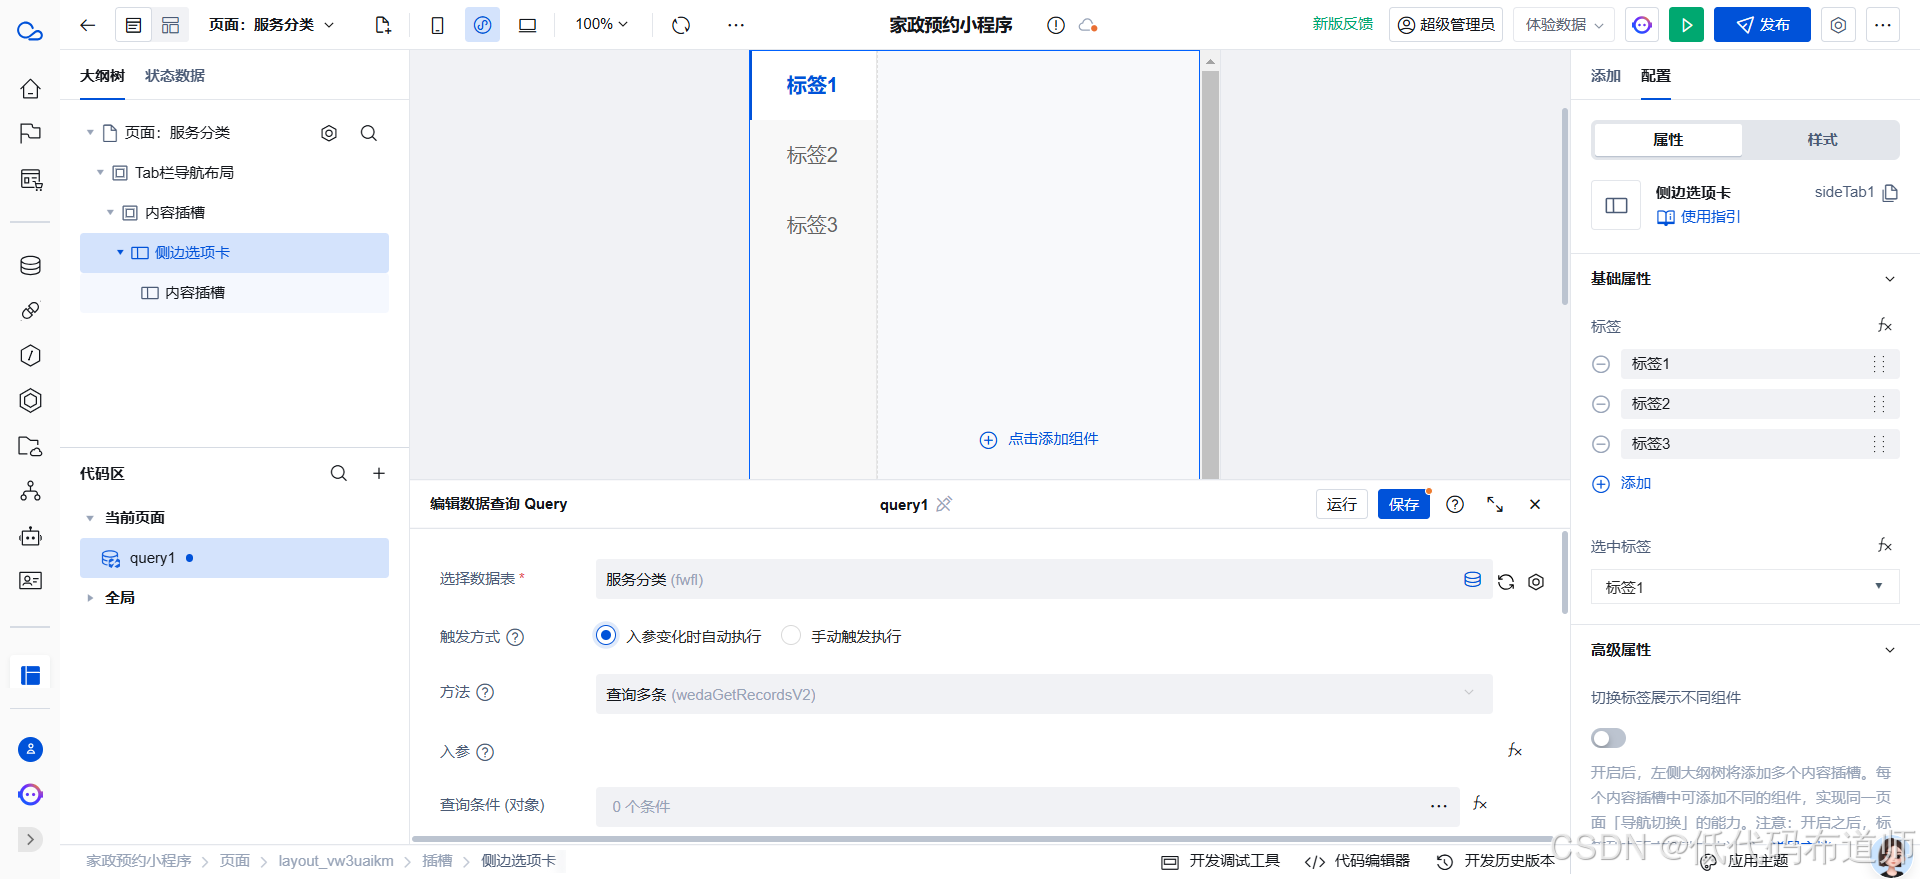Viewport: 1920px width, 879px height.
Task: Click the info icon beside app title
Action: (1056, 25)
